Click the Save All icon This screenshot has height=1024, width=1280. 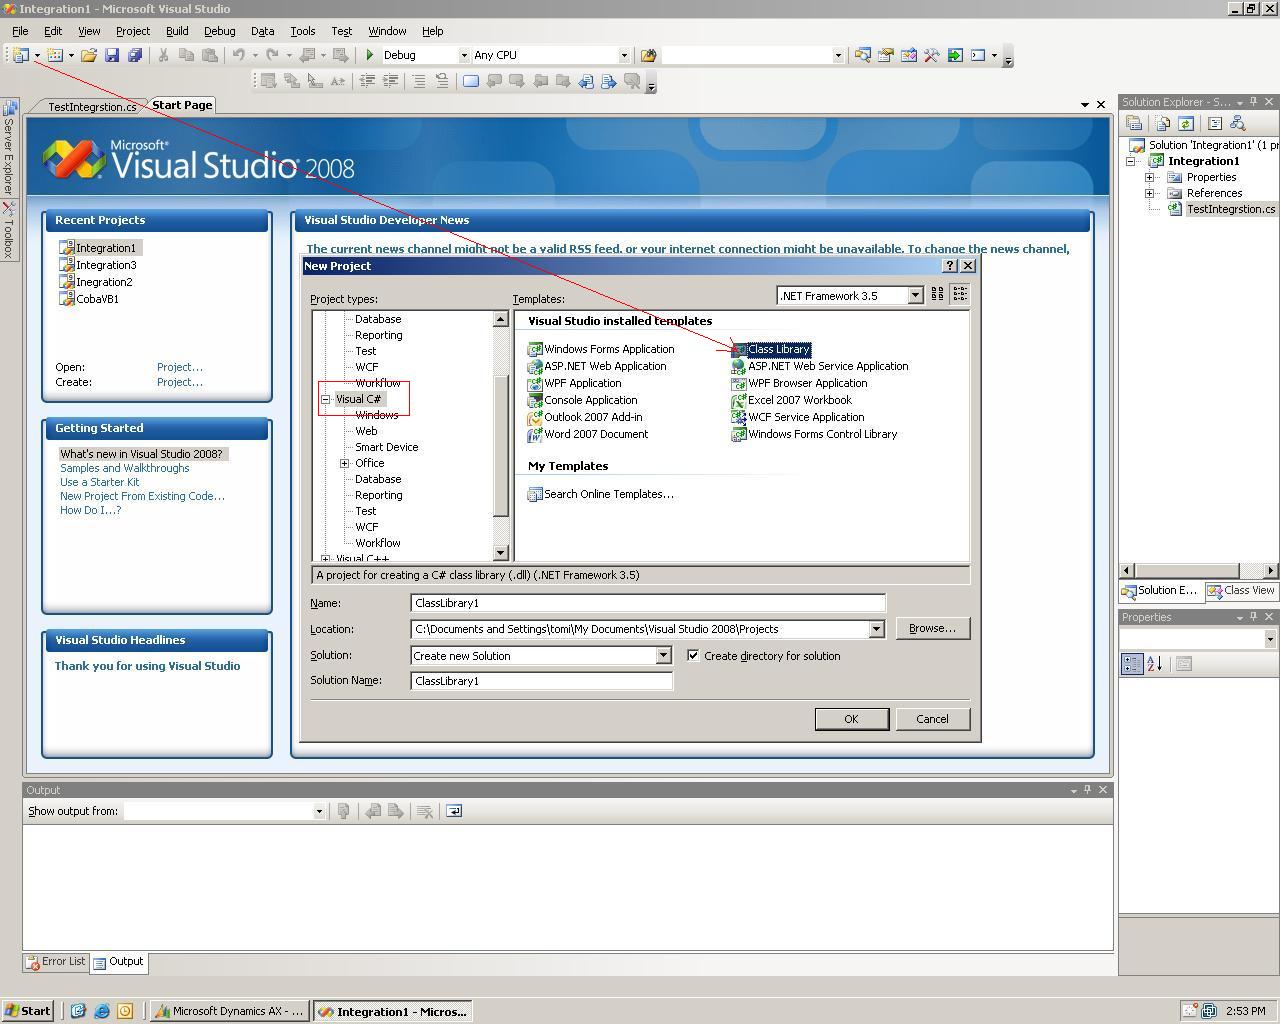point(135,55)
